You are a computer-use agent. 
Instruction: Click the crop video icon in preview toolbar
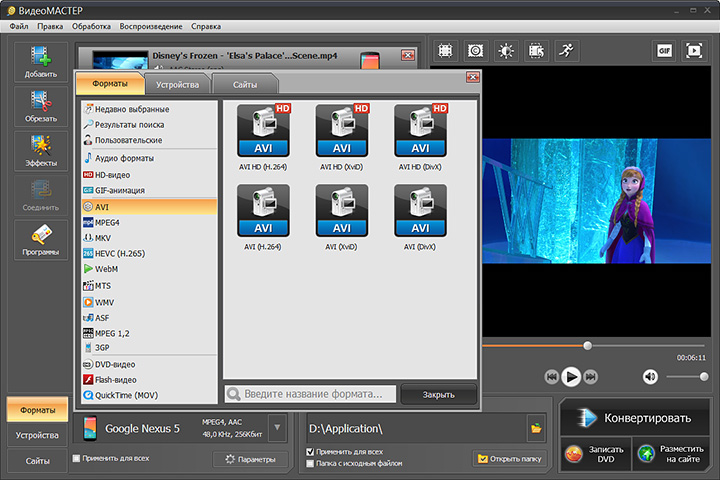point(446,50)
